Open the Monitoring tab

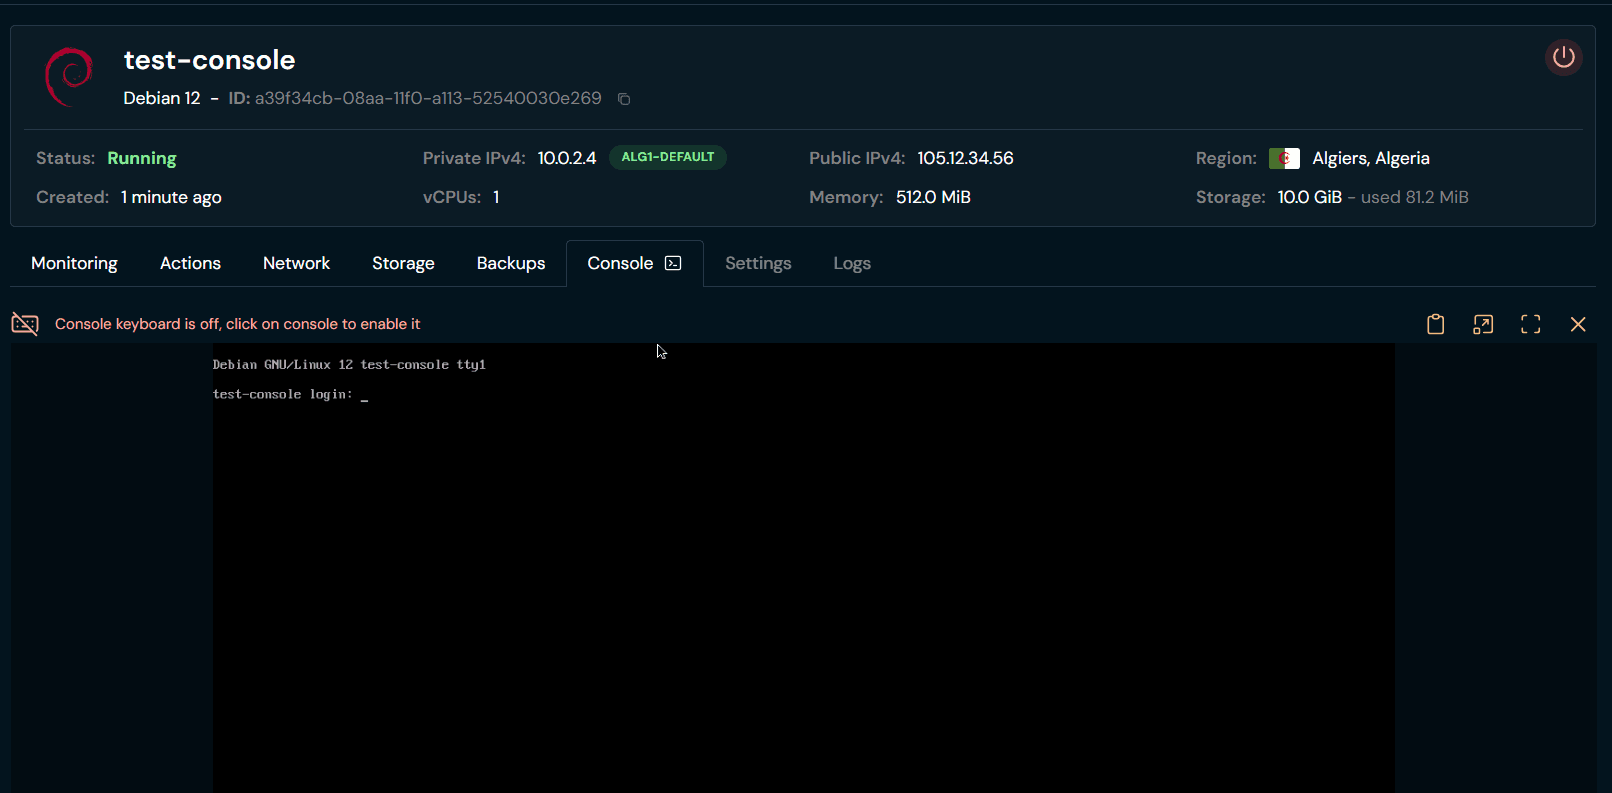point(74,263)
